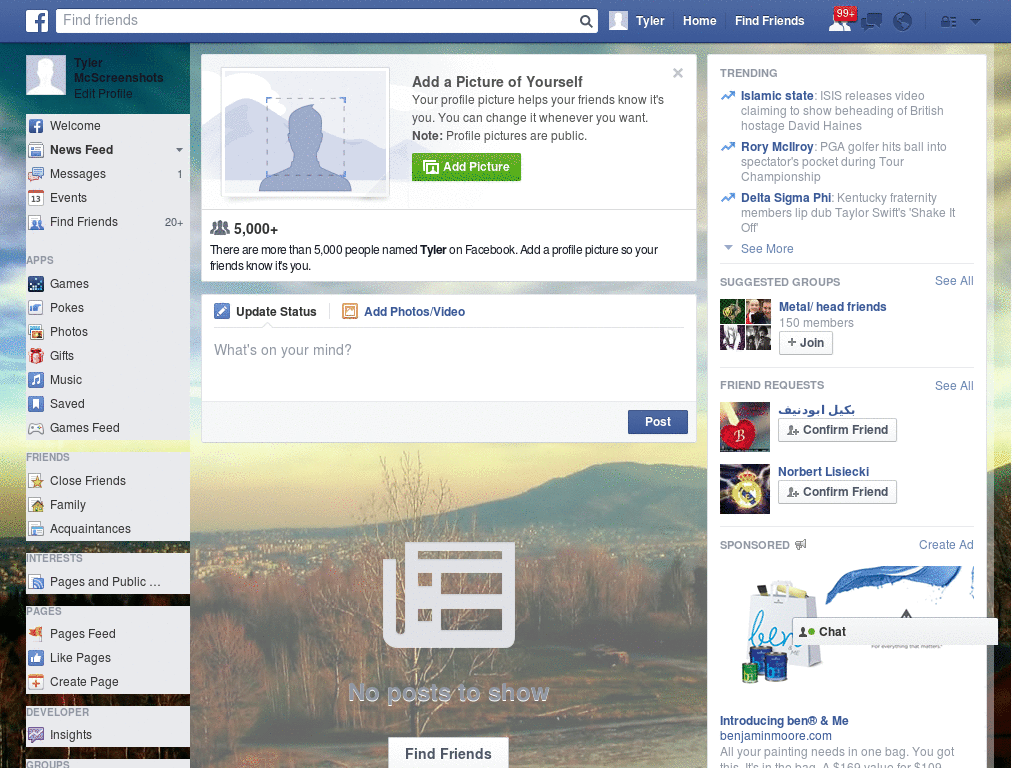
Task: Click the Create Ad link
Action: [946, 545]
